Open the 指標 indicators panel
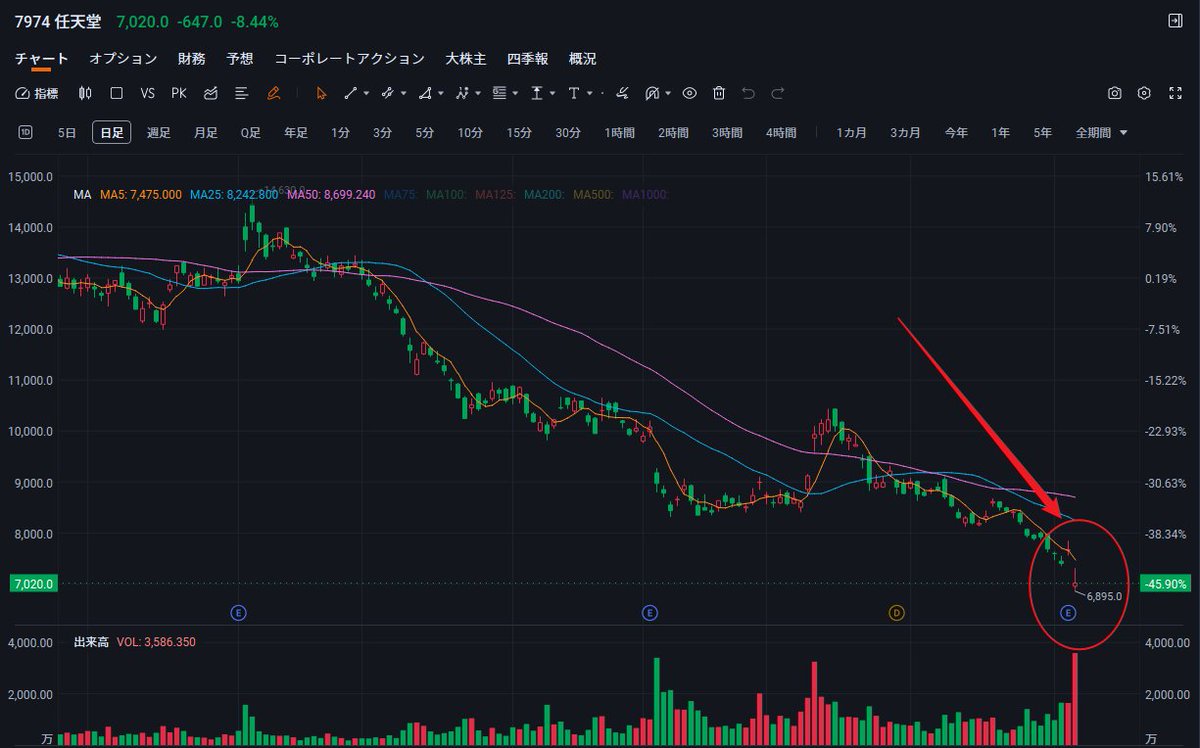Screen dimensions: 1200x748 (x=37, y=93)
